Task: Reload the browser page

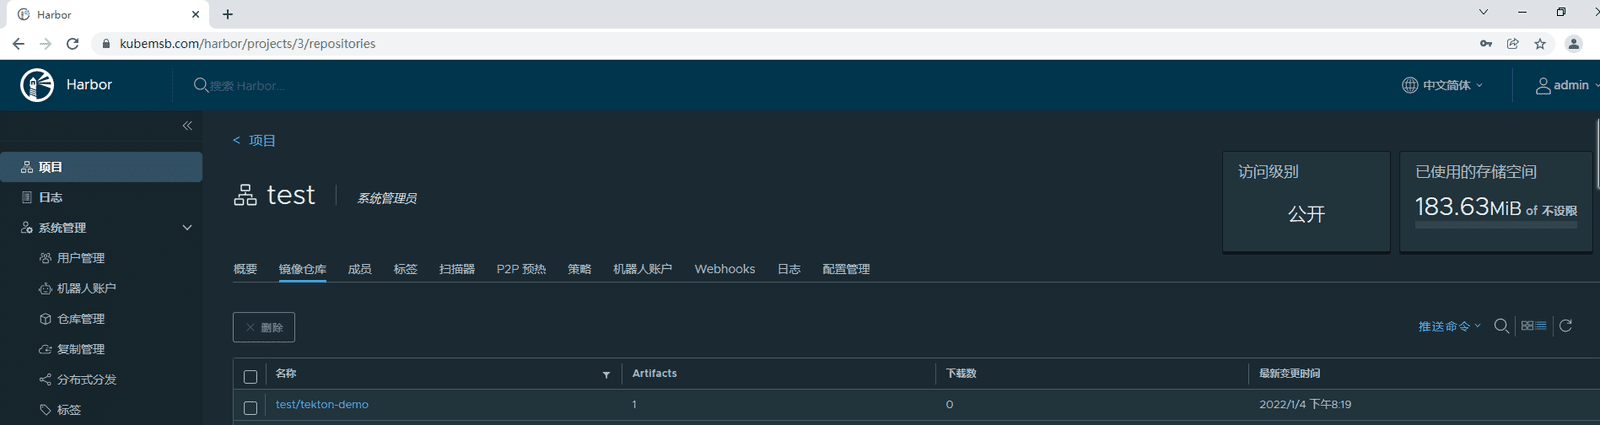Action: point(72,44)
